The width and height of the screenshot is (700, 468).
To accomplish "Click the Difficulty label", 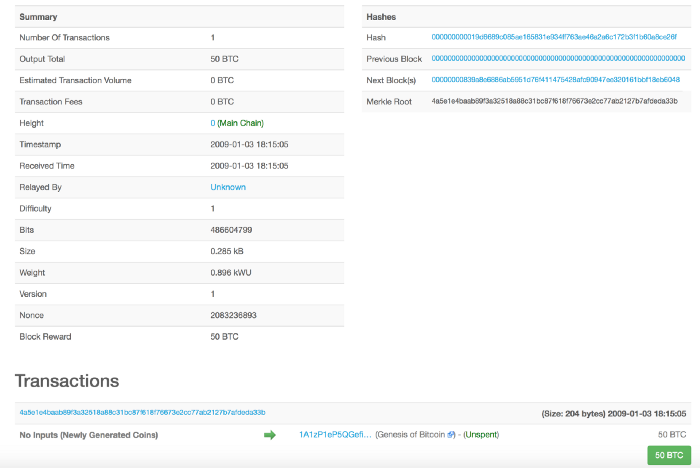I will click(x=35, y=209).
